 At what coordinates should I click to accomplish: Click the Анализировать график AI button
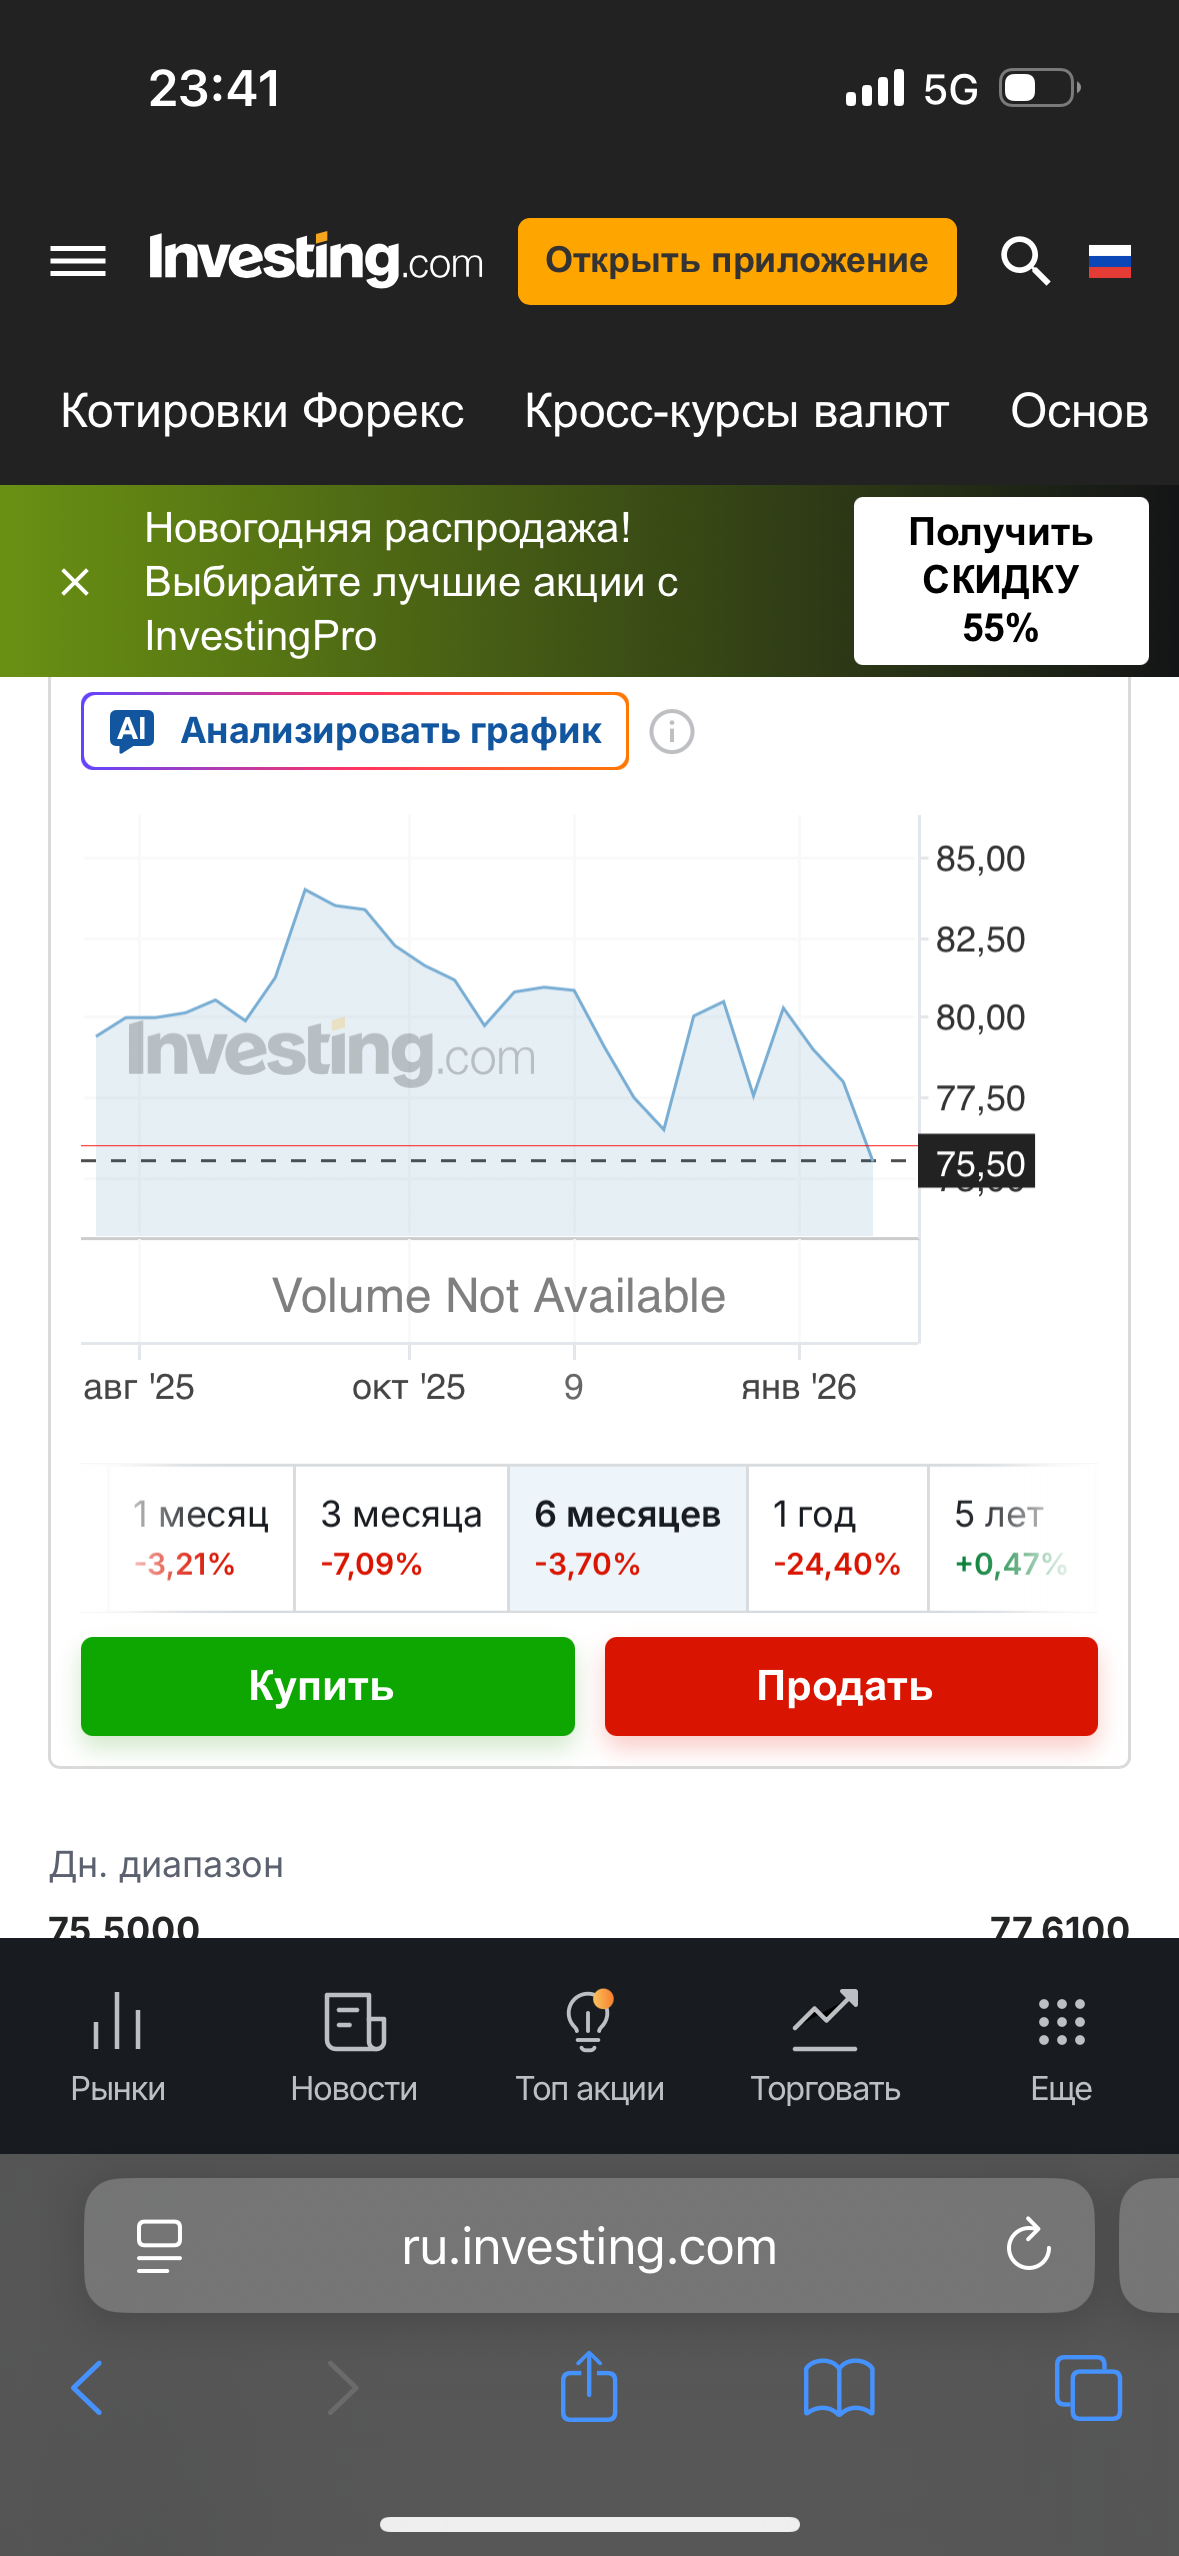click(355, 731)
